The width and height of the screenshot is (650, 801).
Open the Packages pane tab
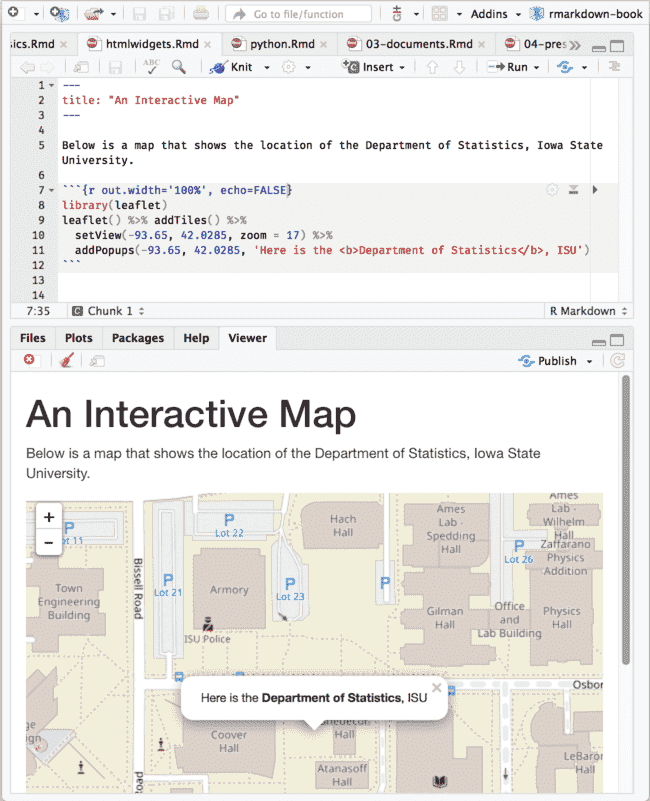138,338
